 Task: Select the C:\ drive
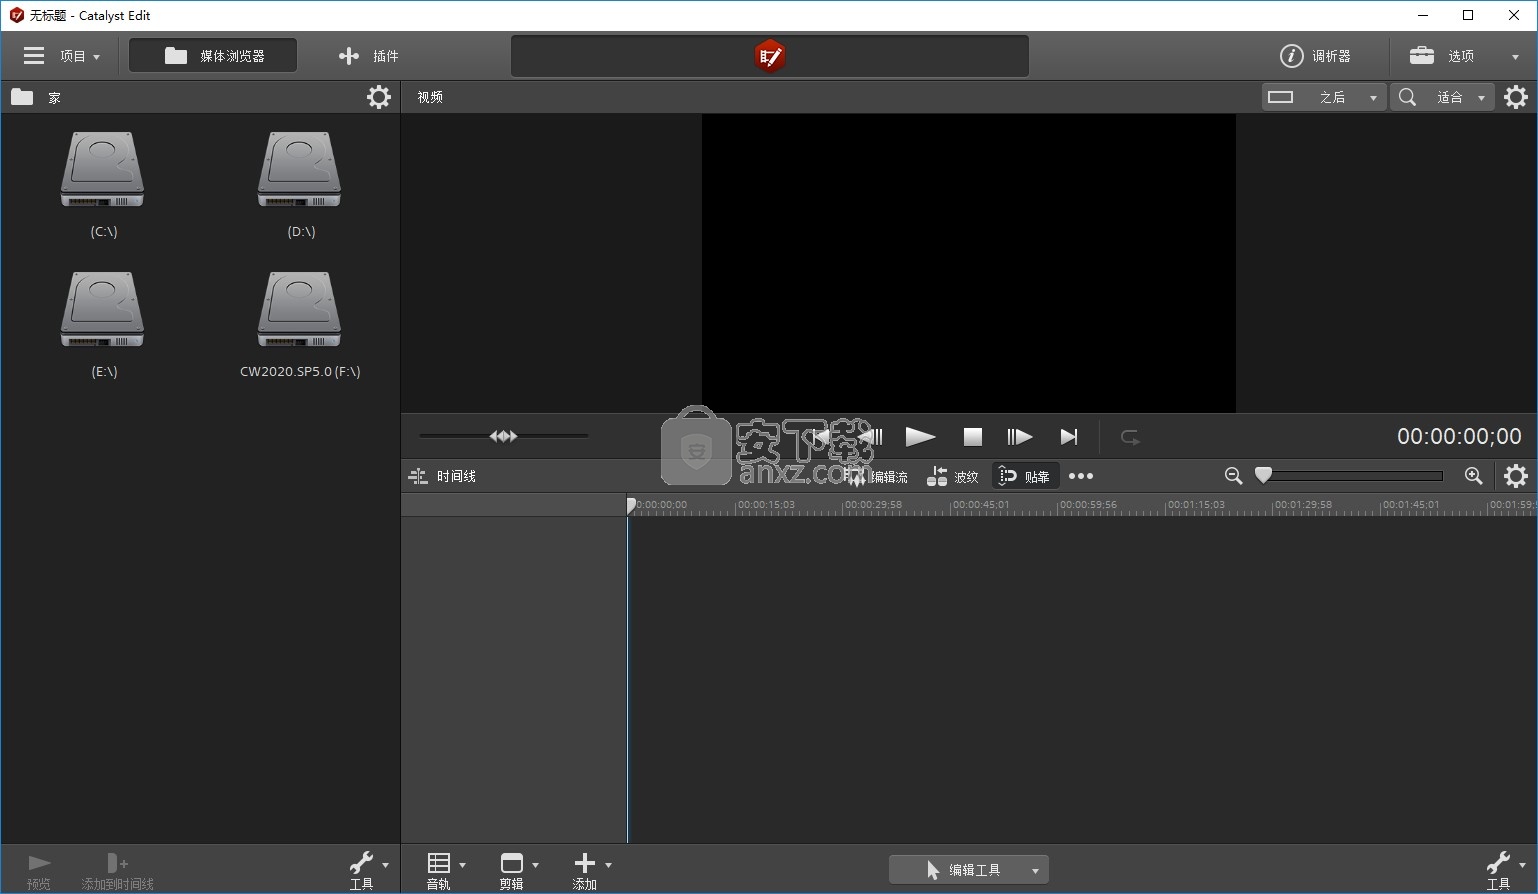click(103, 184)
